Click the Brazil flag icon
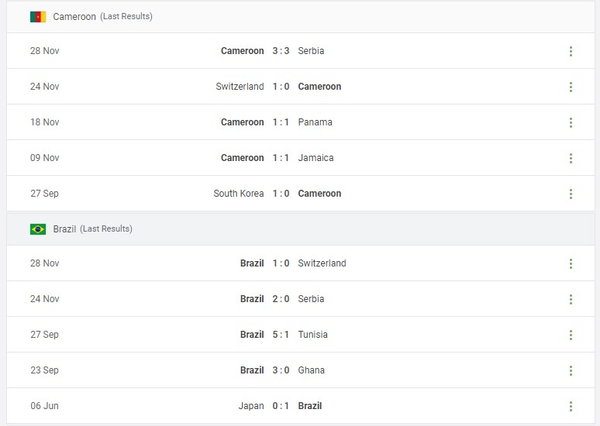The width and height of the screenshot is (600, 426). [x=38, y=229]
